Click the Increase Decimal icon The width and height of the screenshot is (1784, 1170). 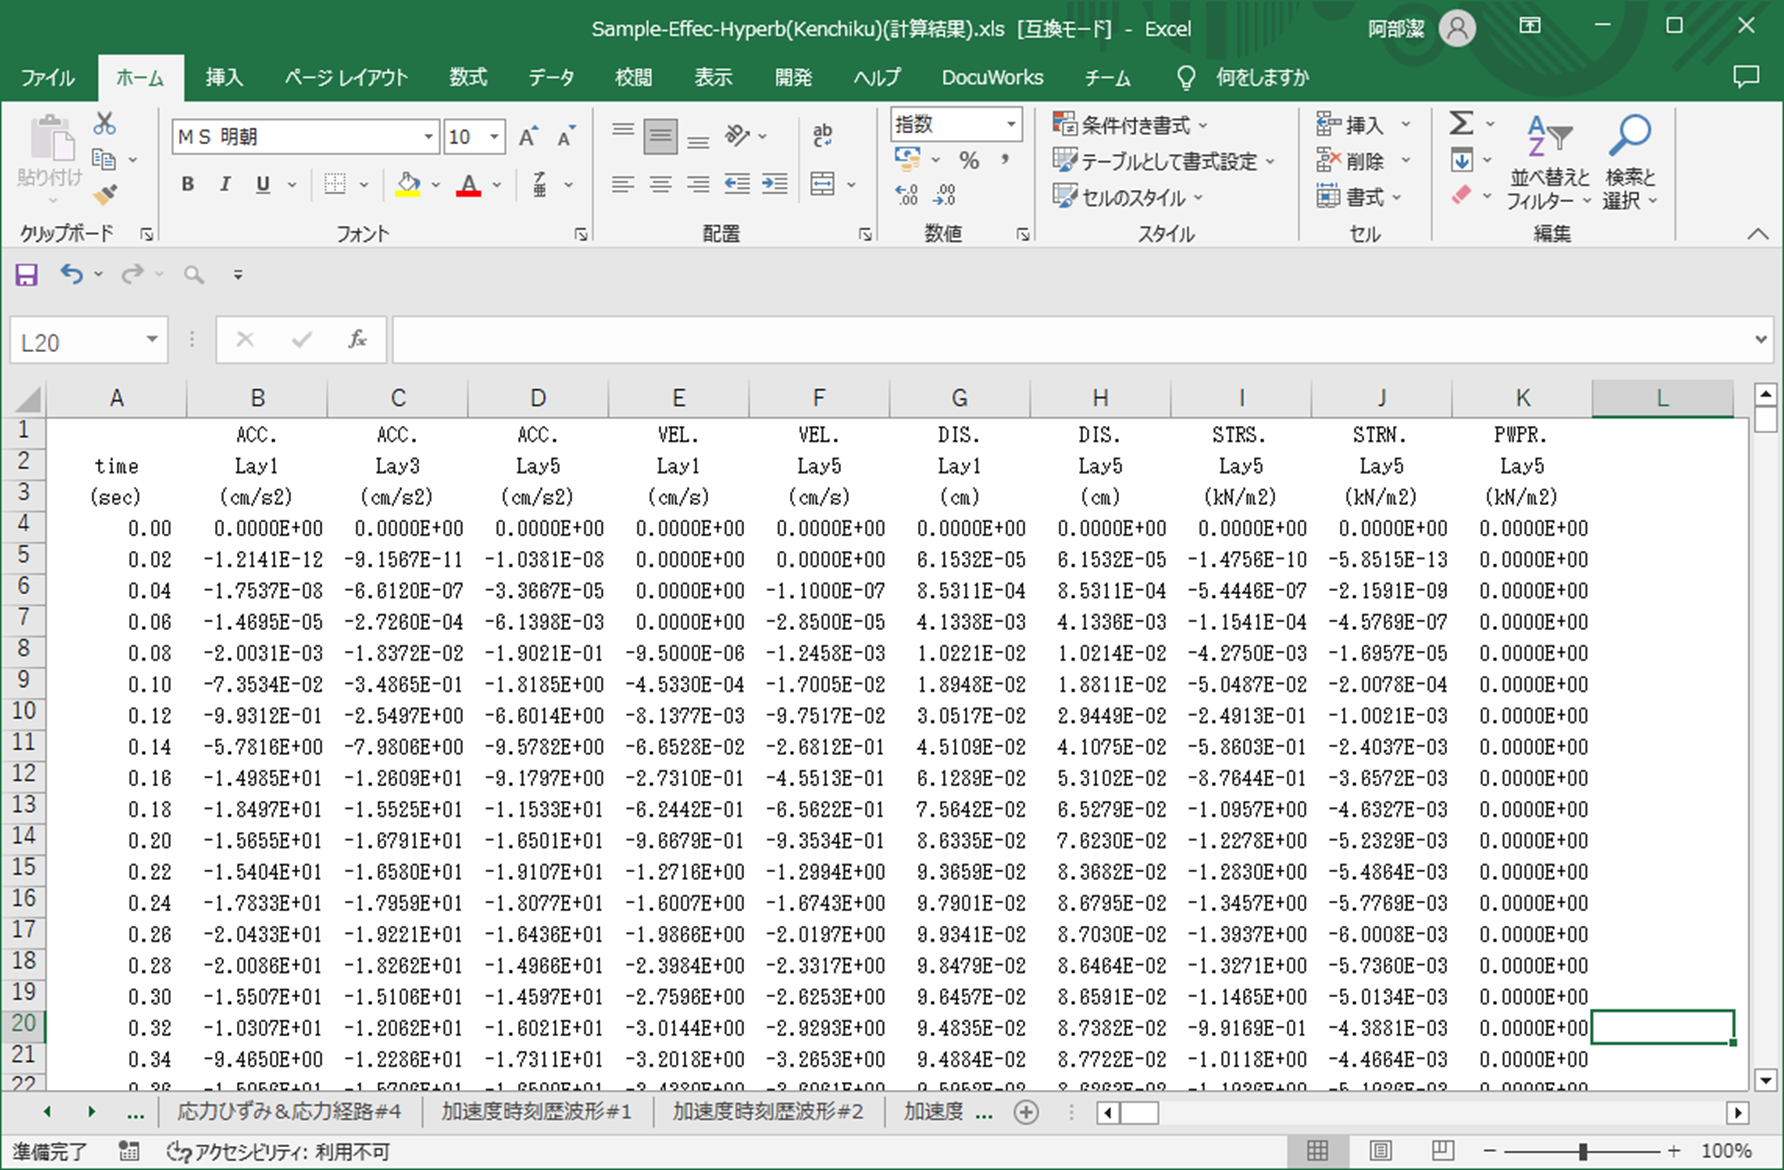click(907, 195)
